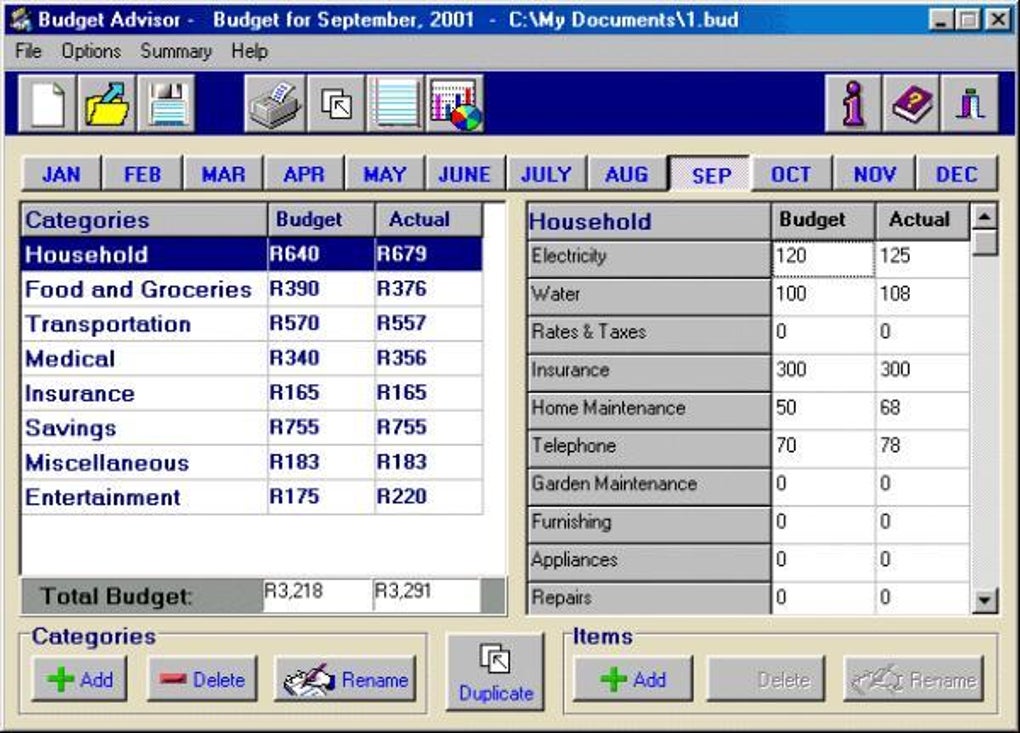The height and width of the screenshot is (733, 1020).
Task: Click Home Maintenance actual cell 68
Action: [x=922, y=410]
